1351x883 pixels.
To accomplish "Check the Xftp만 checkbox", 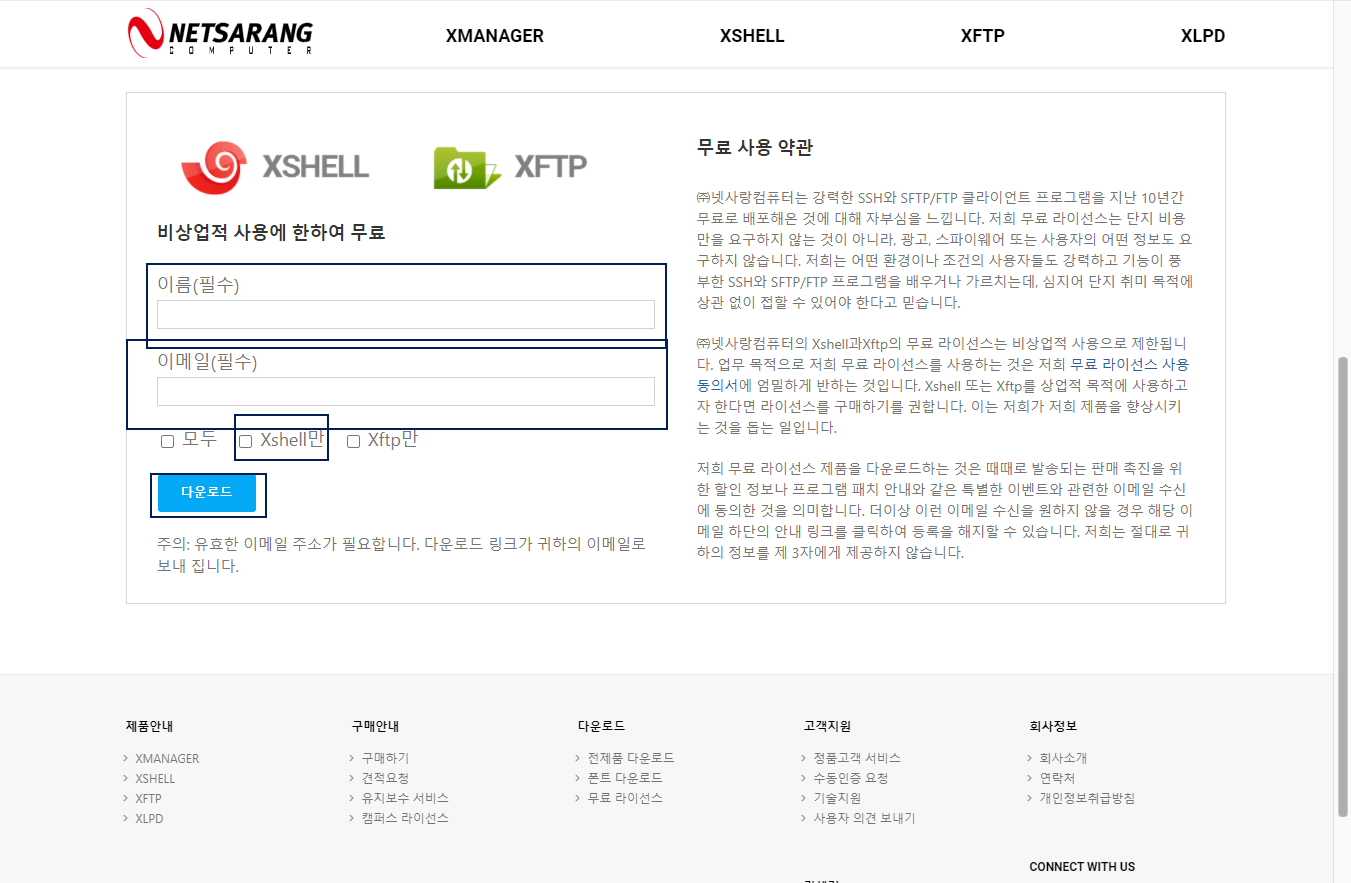I will (353, 441).
